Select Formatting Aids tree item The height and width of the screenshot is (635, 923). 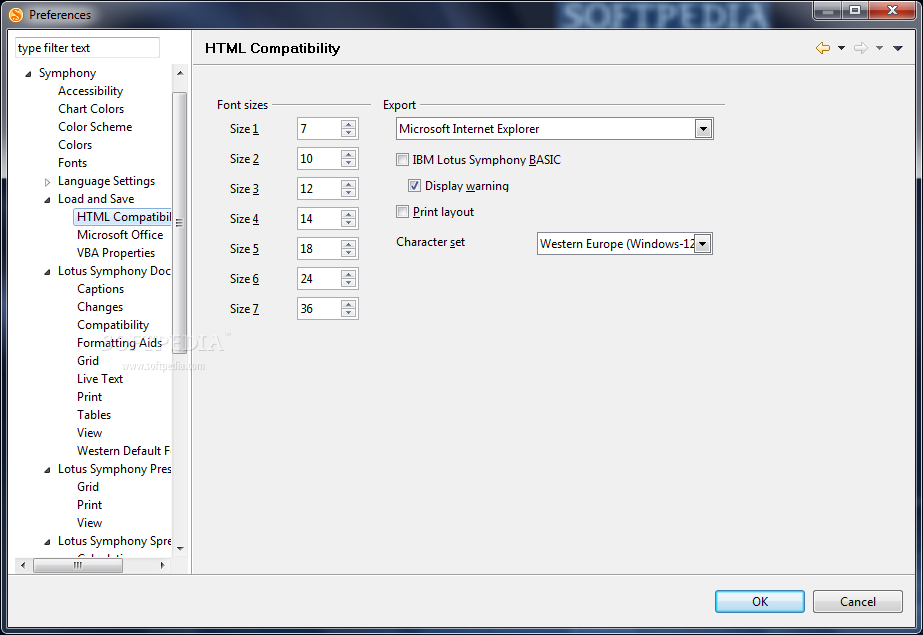click(119, 343)
